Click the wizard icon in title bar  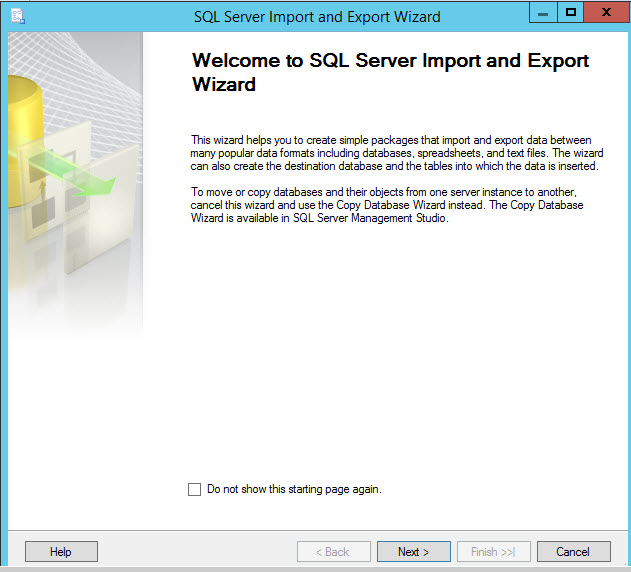tap(18, 17)
